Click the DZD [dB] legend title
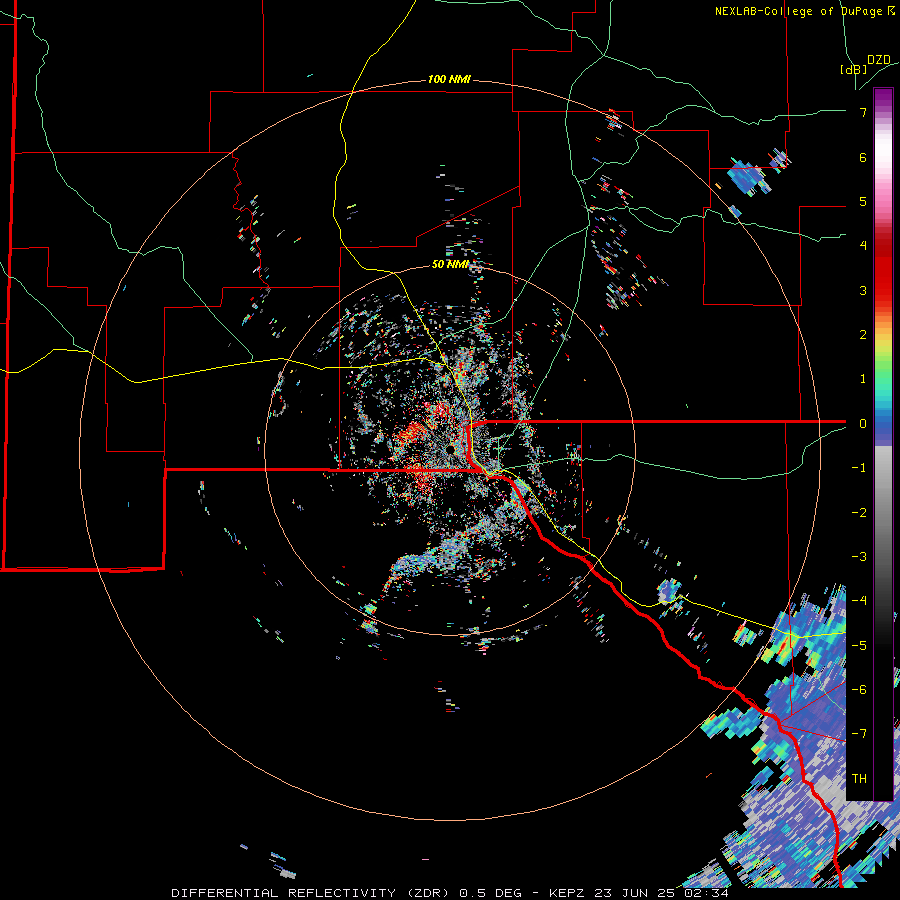900x900 pixels. click(x=866, y=64)
